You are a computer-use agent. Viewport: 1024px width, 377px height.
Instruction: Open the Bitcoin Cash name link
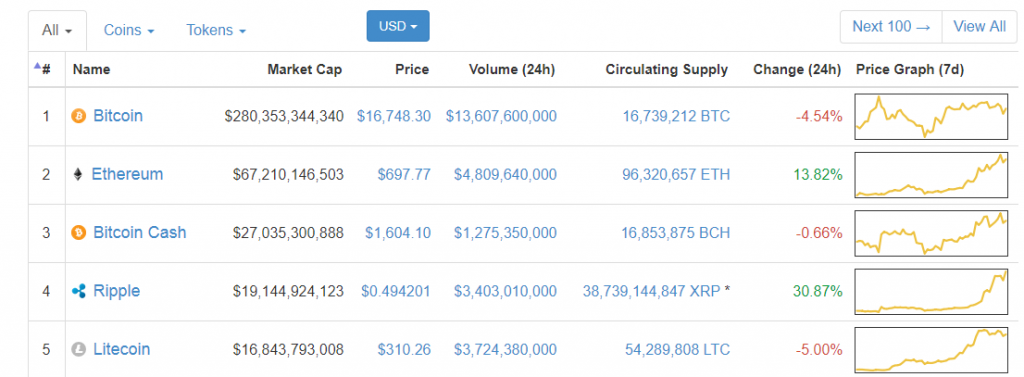pos(140,233)
